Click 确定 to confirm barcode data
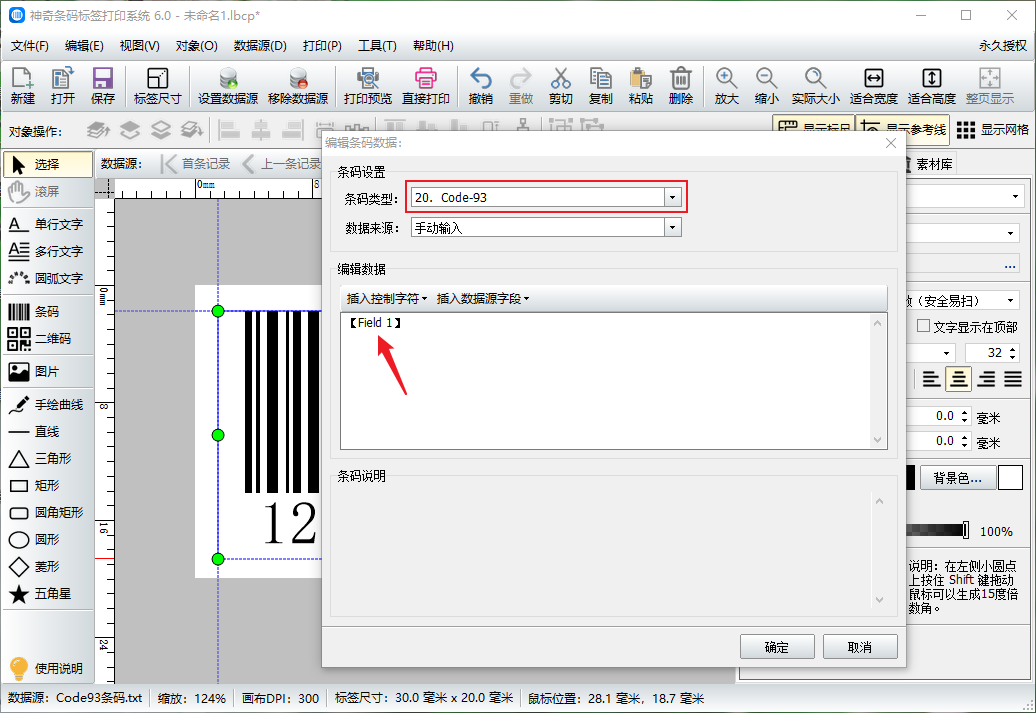This screenshot has width=1036, height=713. (x=777, y=647)
